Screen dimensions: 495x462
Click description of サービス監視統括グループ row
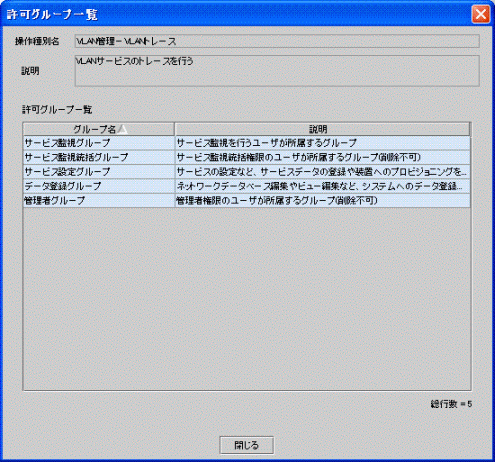point(323,157)
